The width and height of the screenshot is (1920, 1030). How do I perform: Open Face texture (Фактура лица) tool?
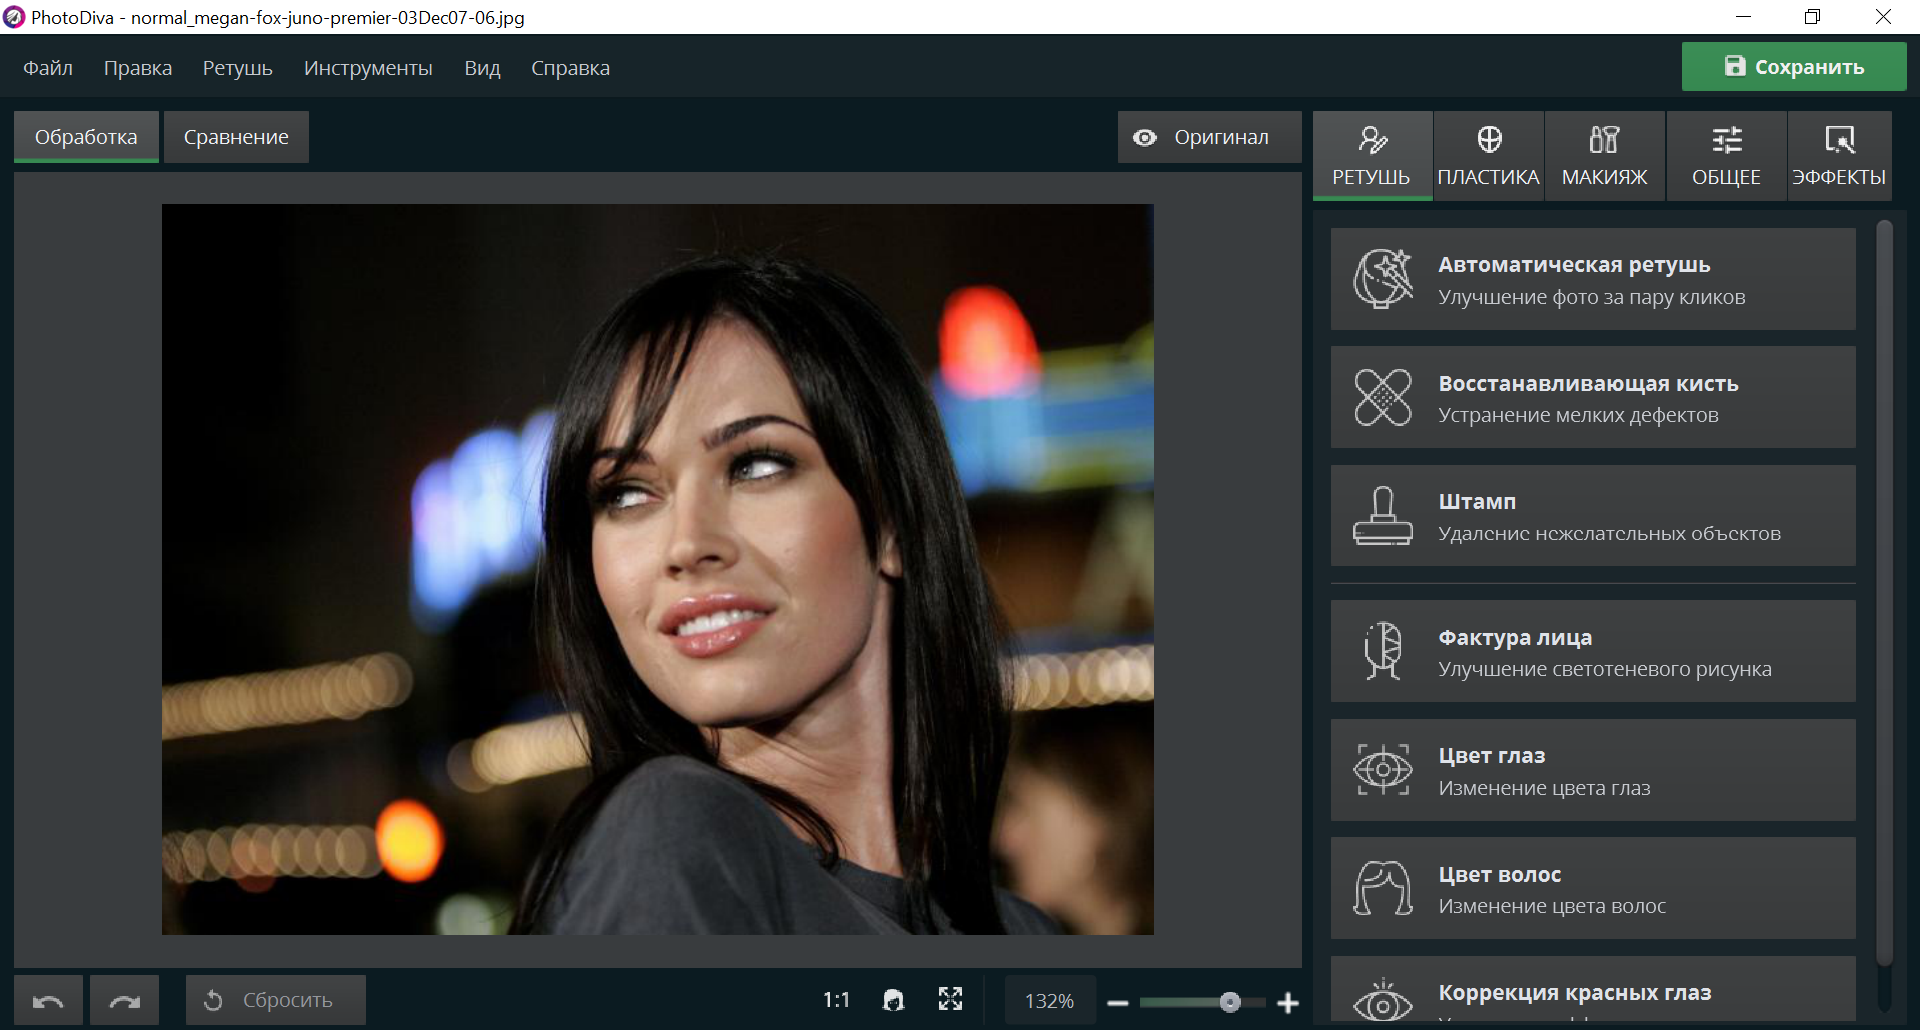(1592, 652)
